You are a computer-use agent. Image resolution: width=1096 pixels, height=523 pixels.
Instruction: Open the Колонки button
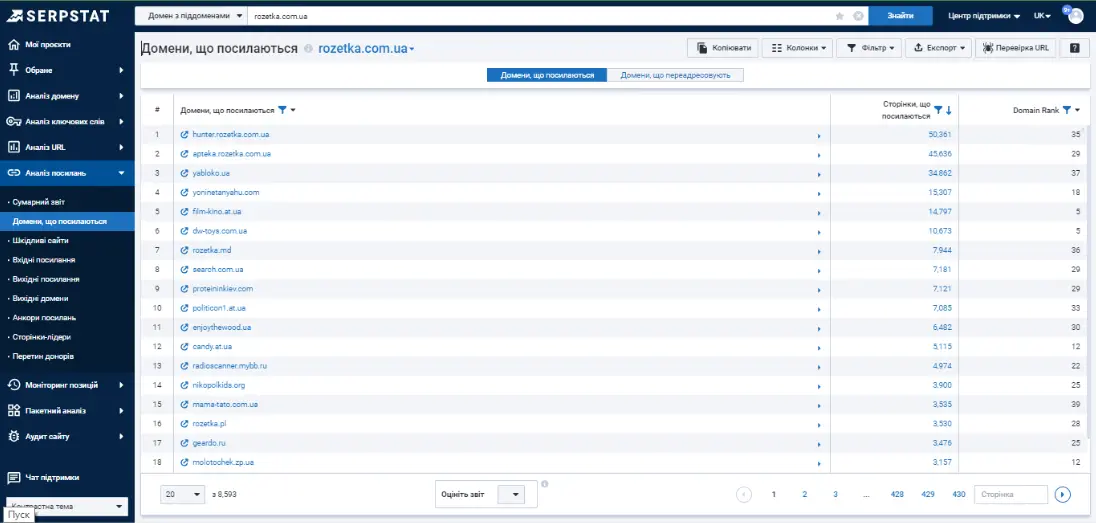click(797, 48)
